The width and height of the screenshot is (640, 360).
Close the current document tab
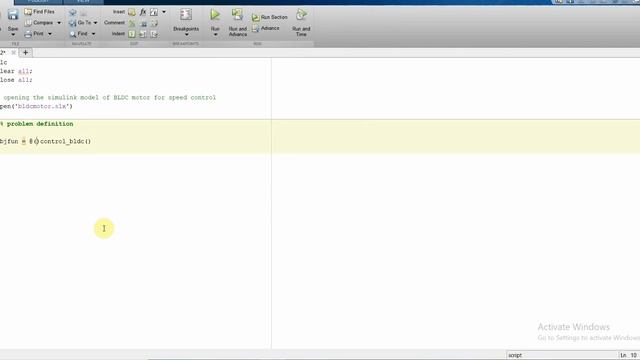[13, 53]
